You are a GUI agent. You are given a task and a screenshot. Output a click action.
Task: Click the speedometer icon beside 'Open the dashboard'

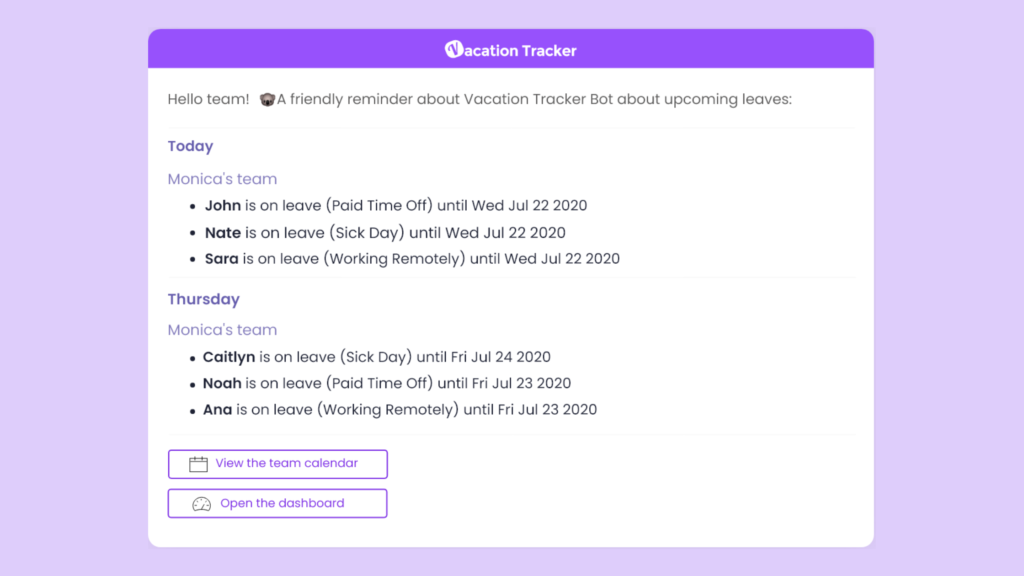point(201,503)
